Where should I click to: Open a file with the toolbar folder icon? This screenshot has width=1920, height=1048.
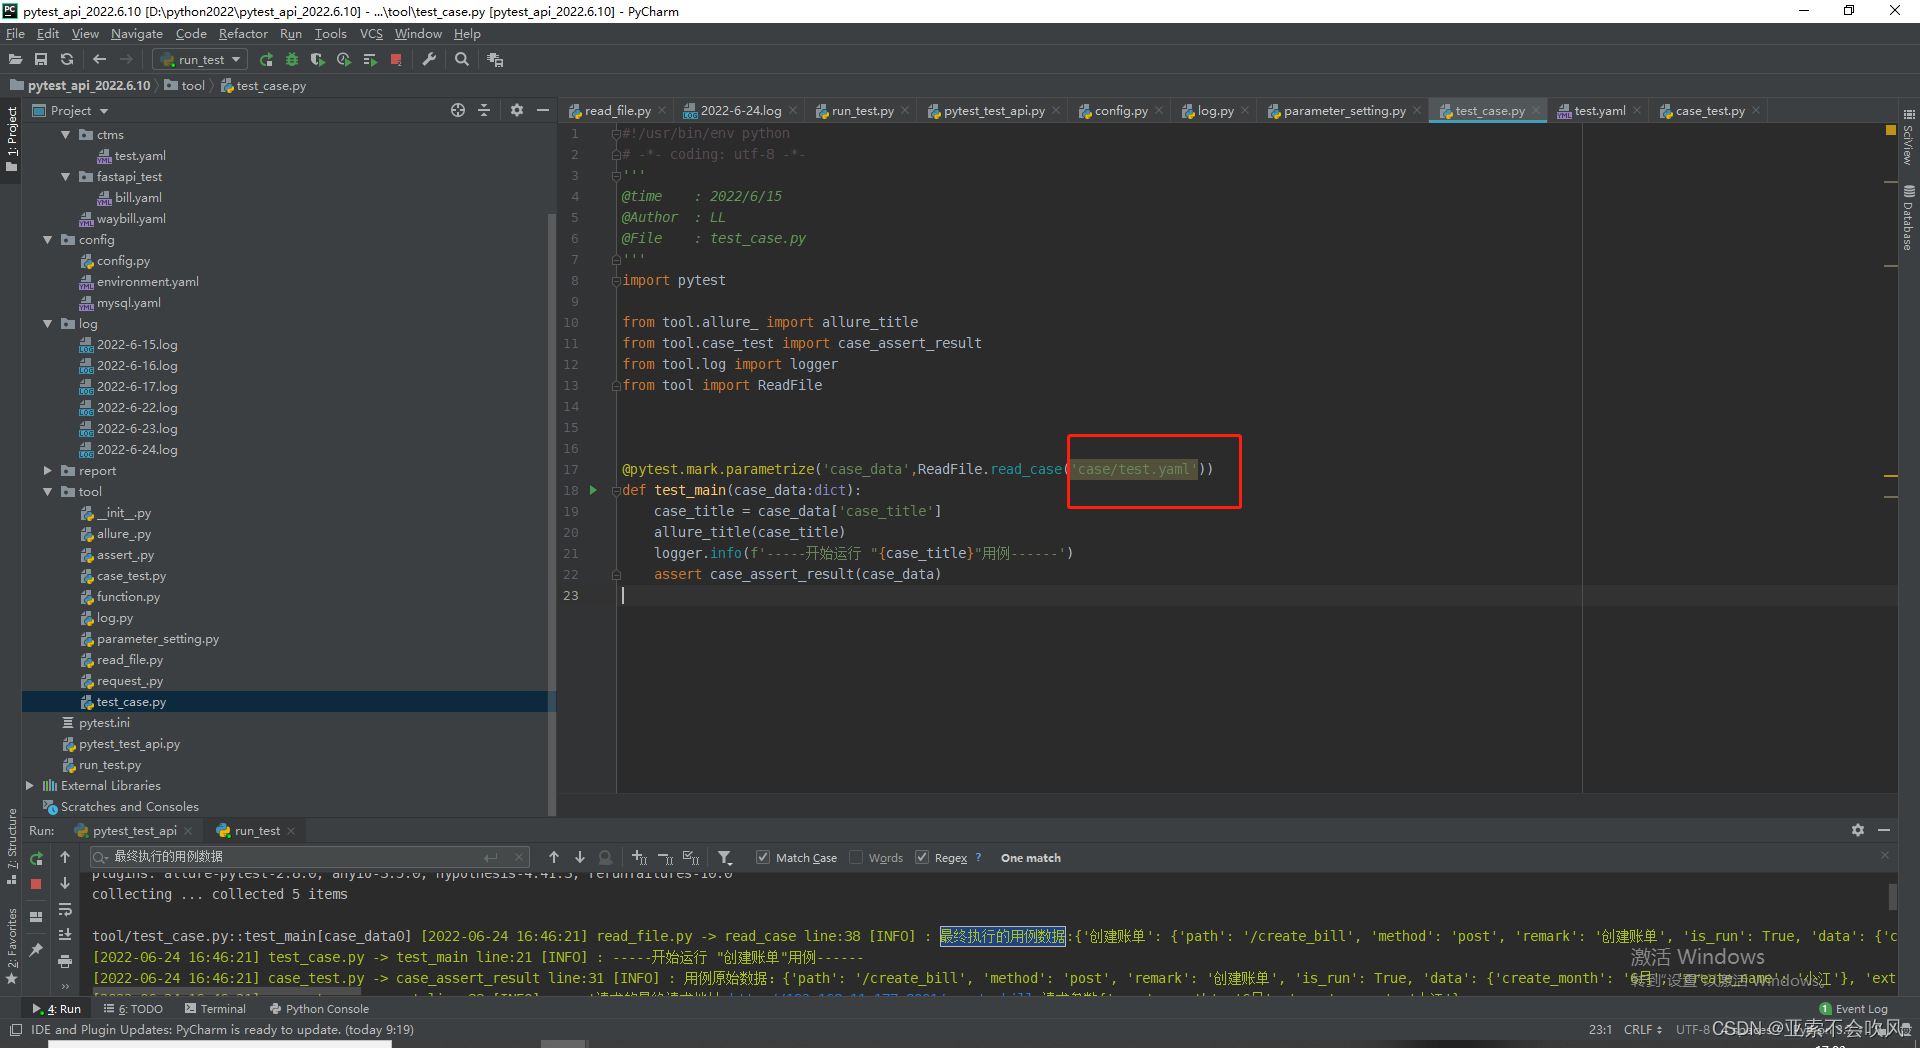click(x=15, y=60)
